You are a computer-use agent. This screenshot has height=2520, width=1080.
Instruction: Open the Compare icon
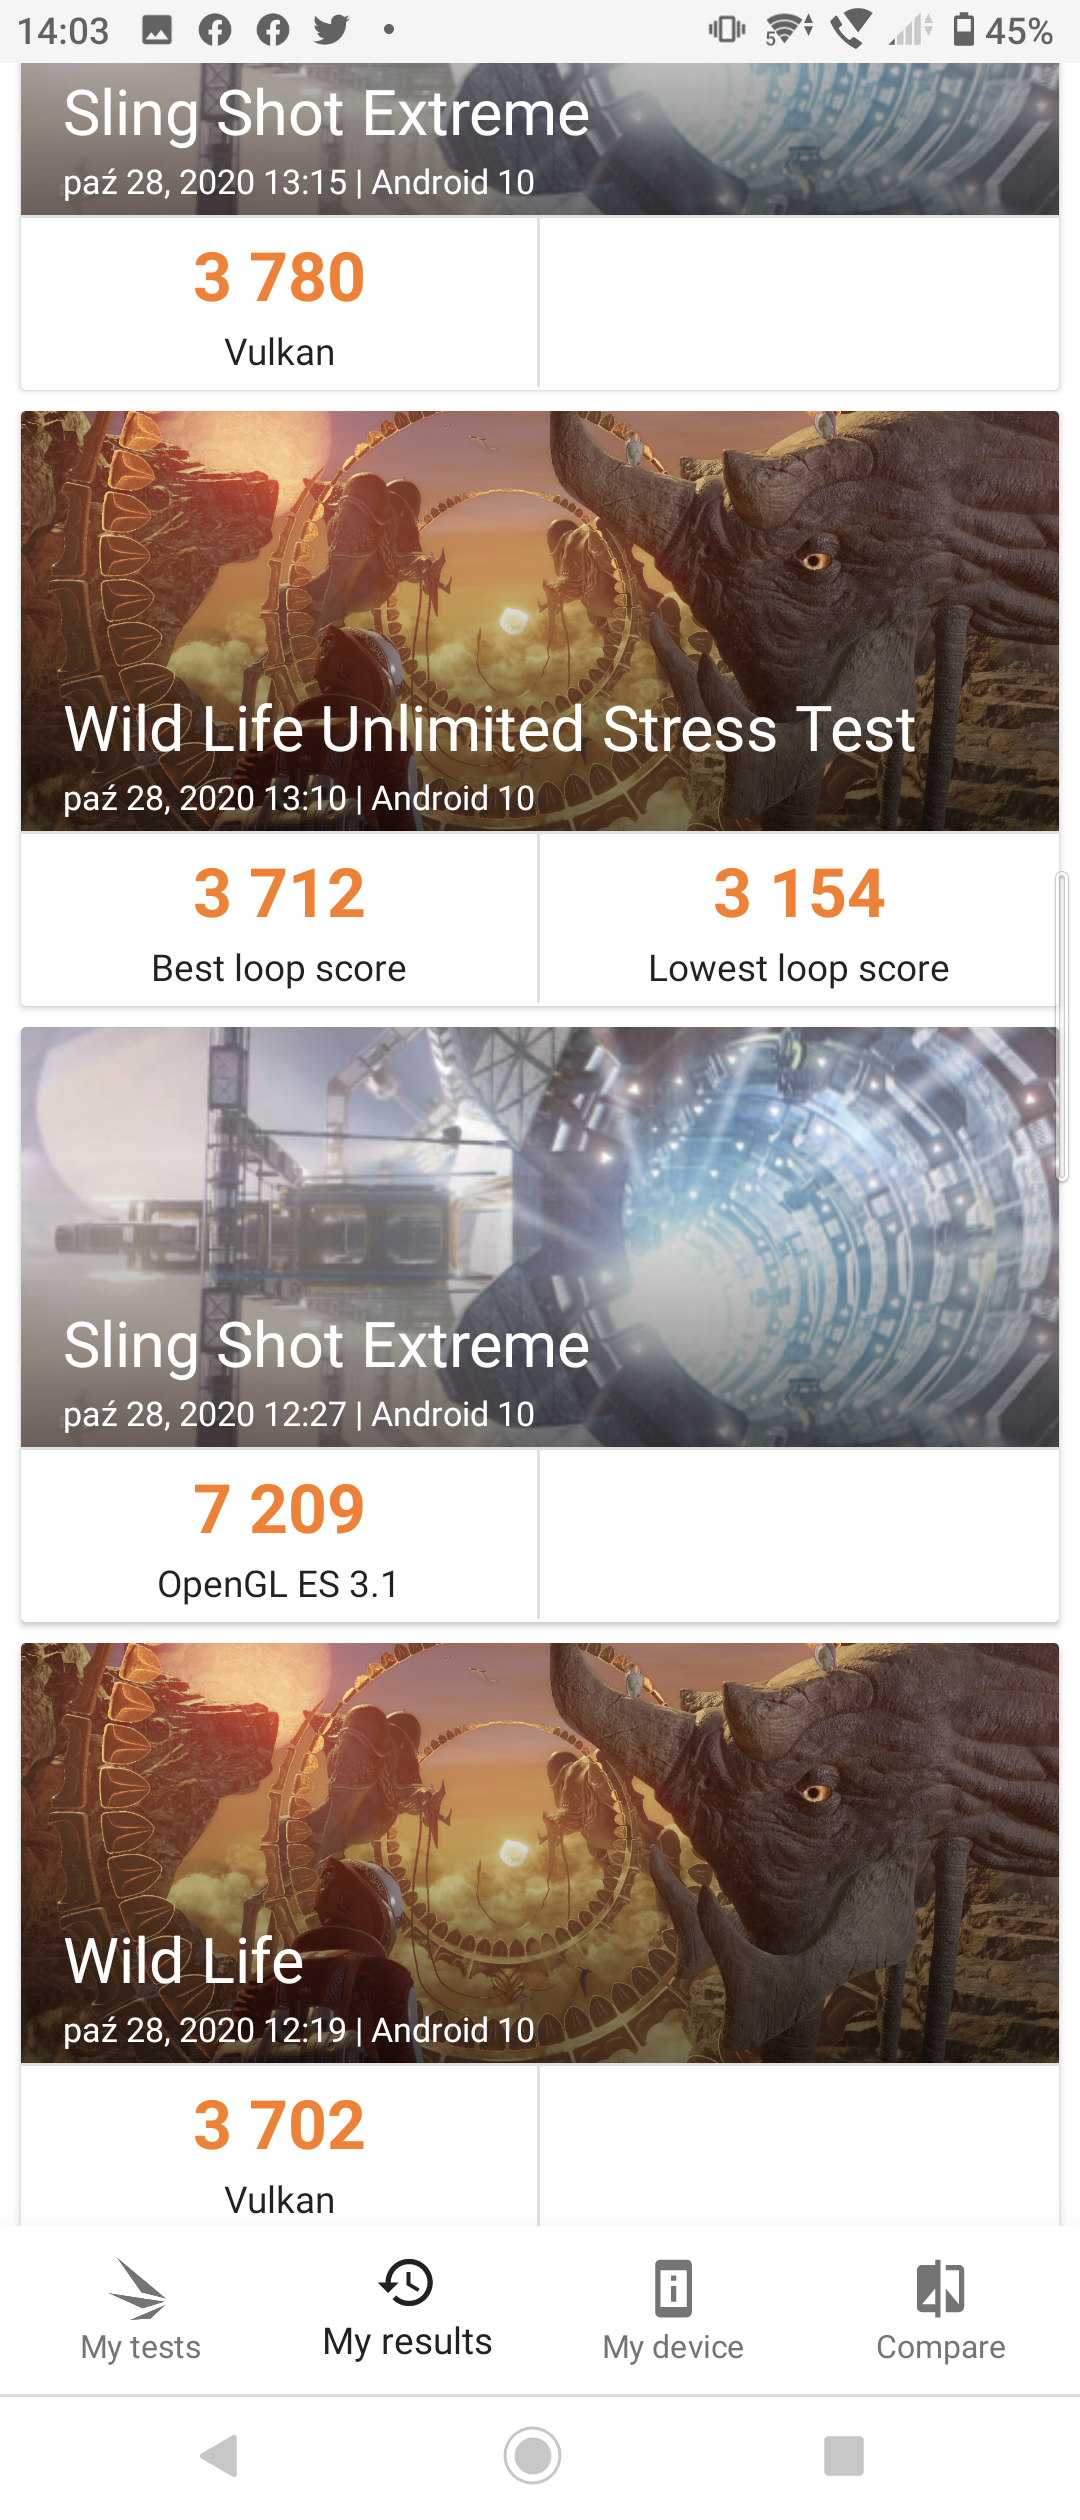coord(941,2288)
